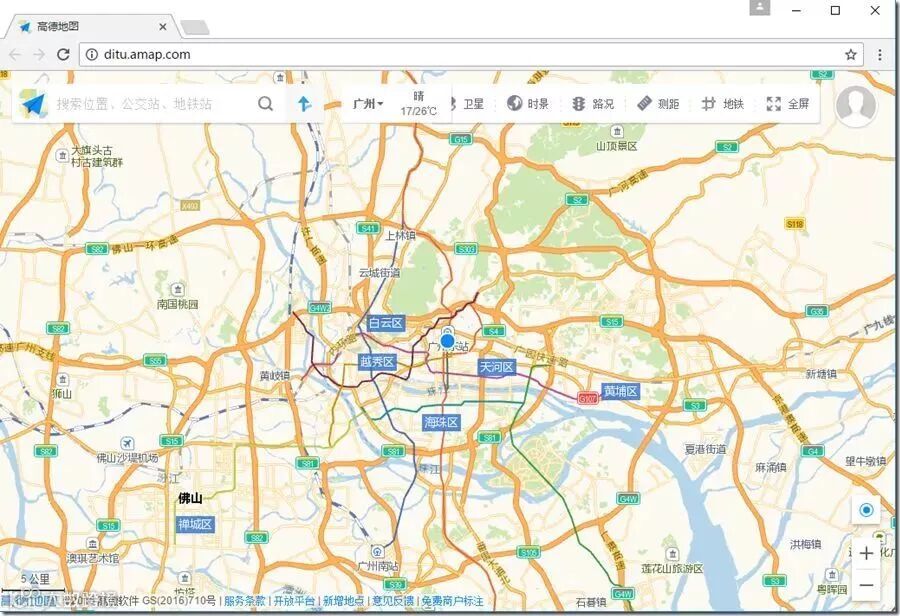Reload the page in Chrome
The height and width of the screenshot is (616, 900).
pos(63,55)
